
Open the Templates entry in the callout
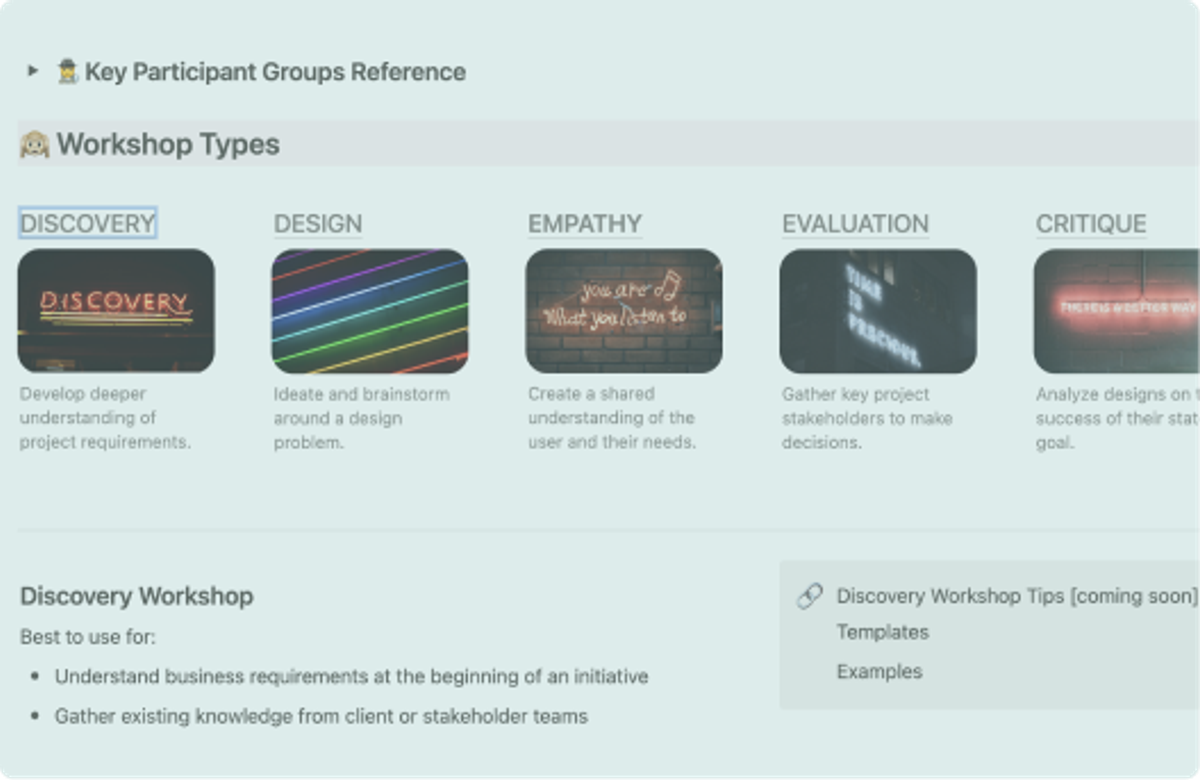[x=883, y=632]
